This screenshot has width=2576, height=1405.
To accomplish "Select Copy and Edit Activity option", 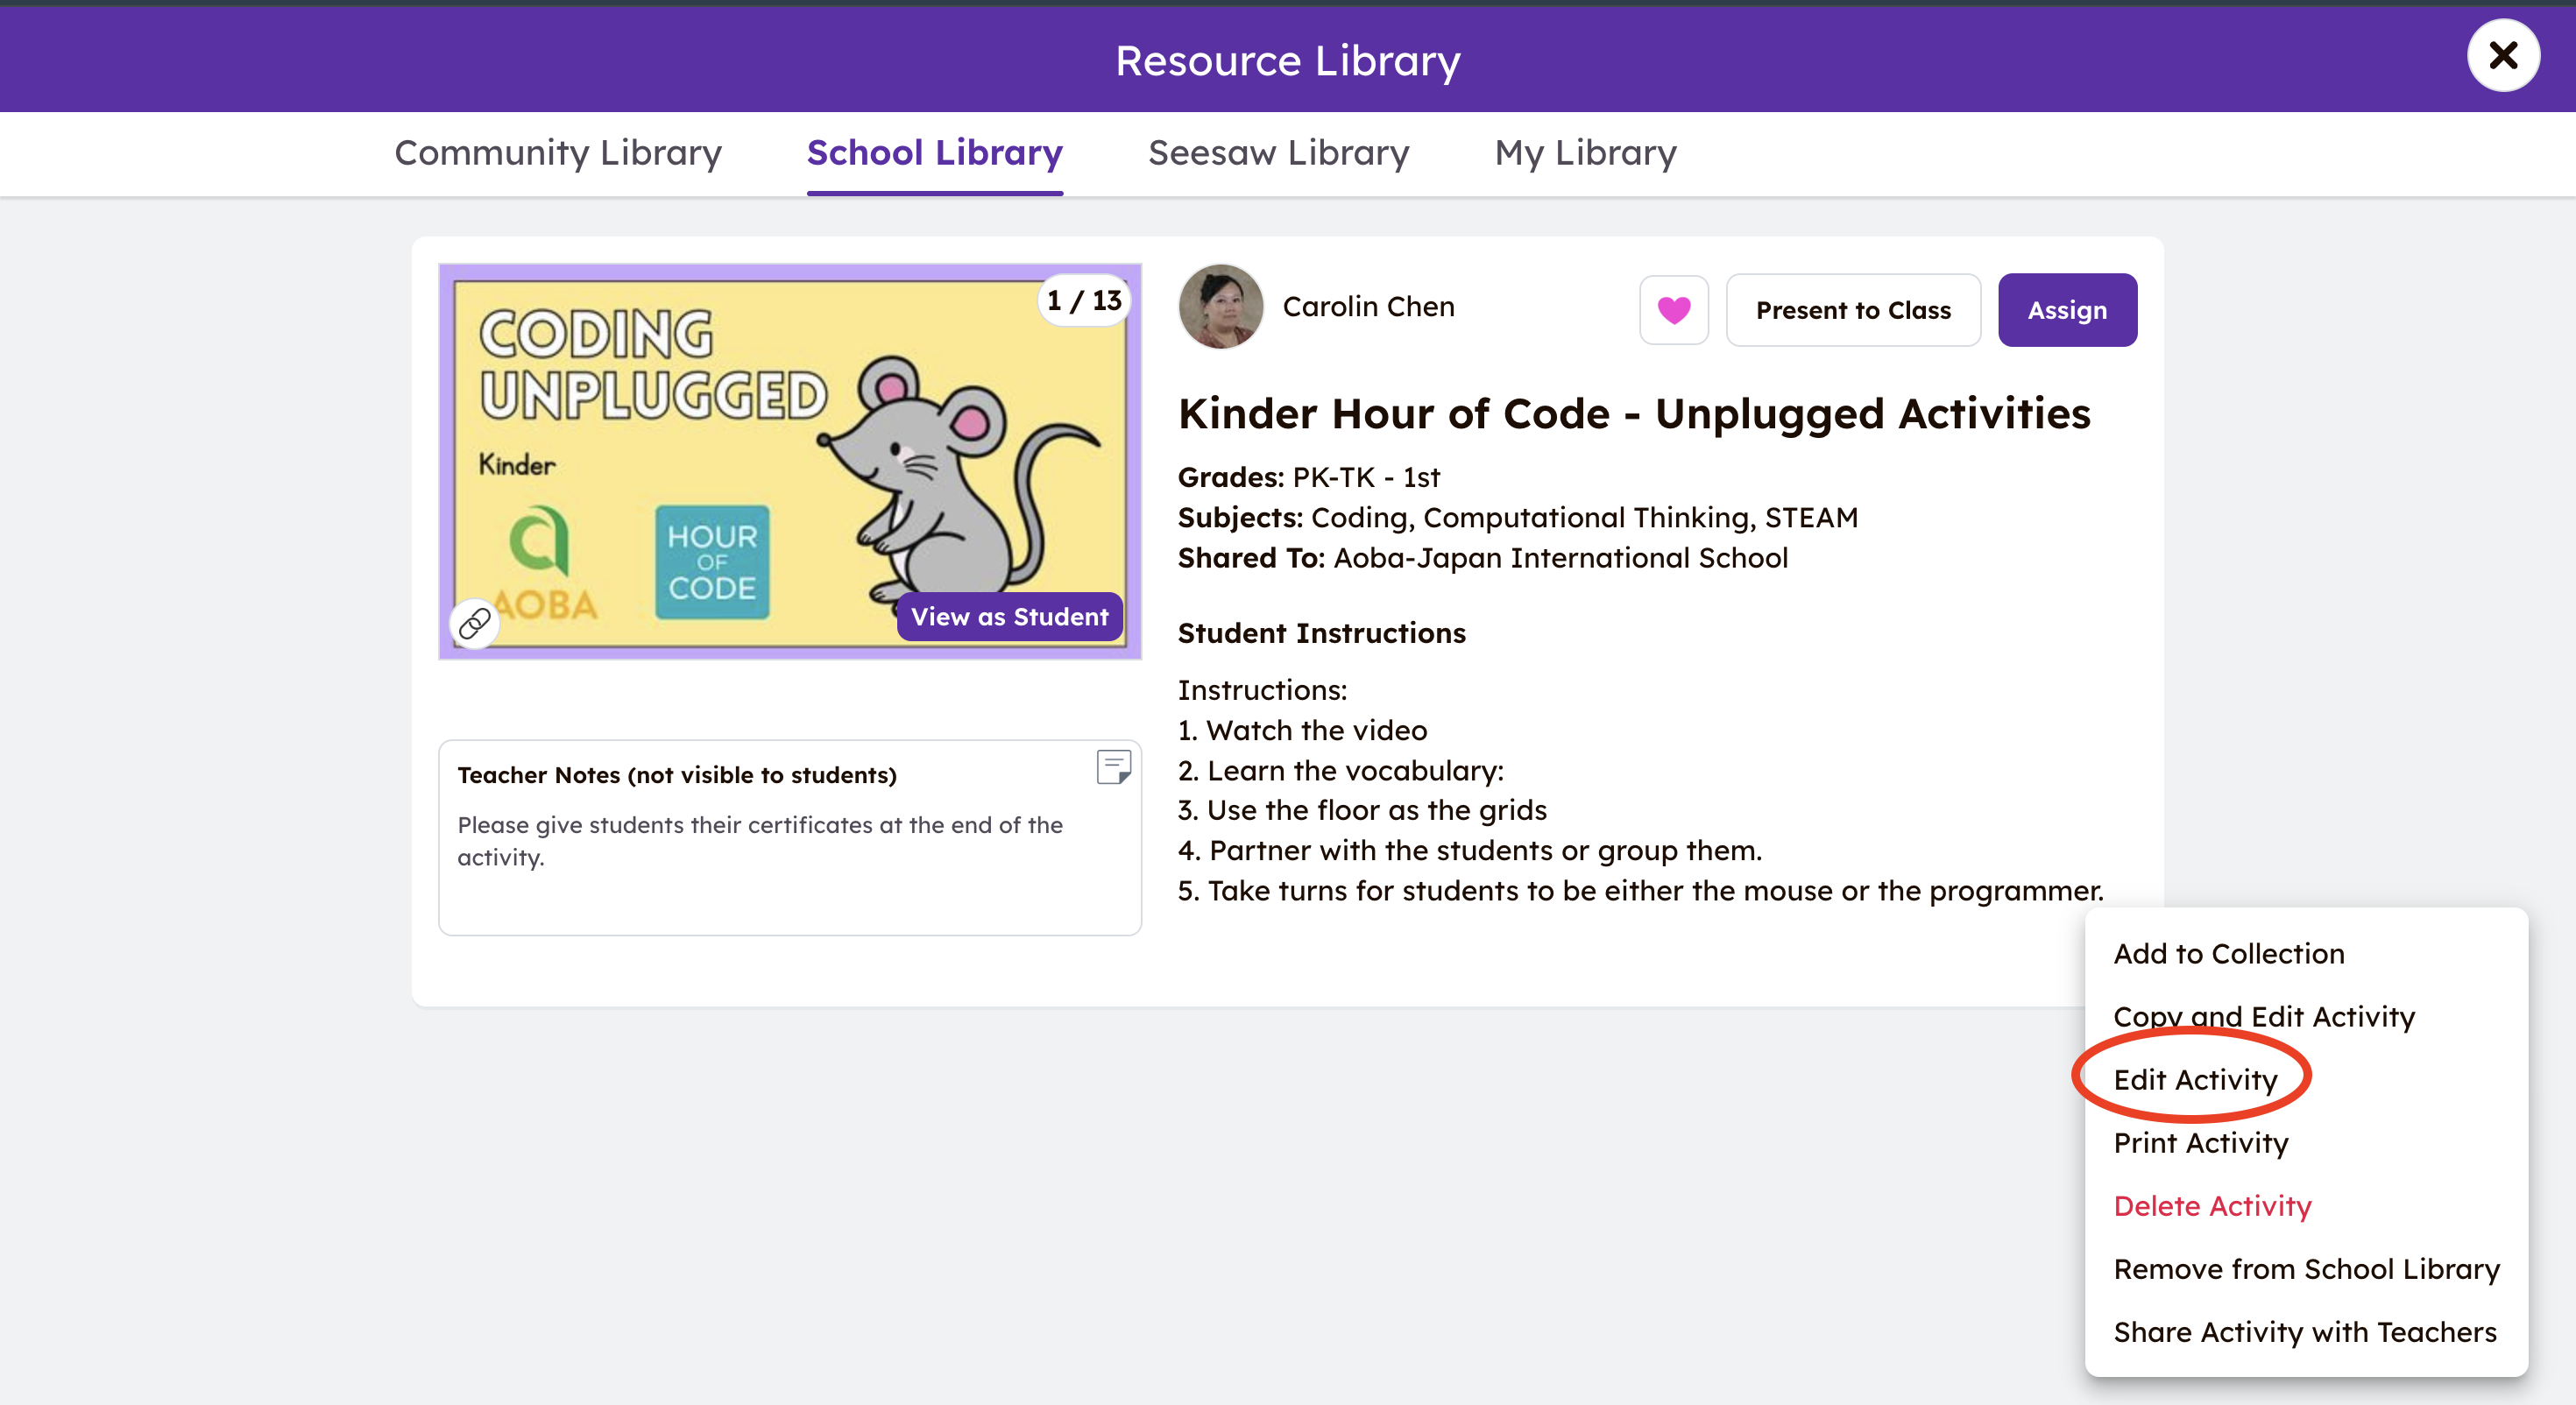I will (x=2263, y=1016).
